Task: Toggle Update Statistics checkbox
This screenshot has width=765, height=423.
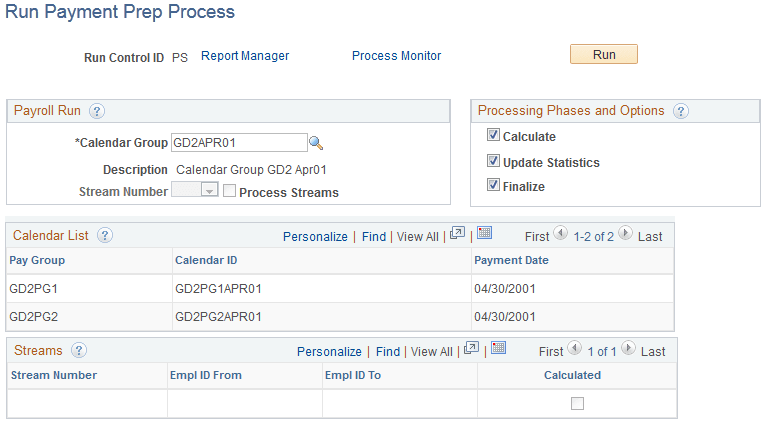Action: point(493,161)
